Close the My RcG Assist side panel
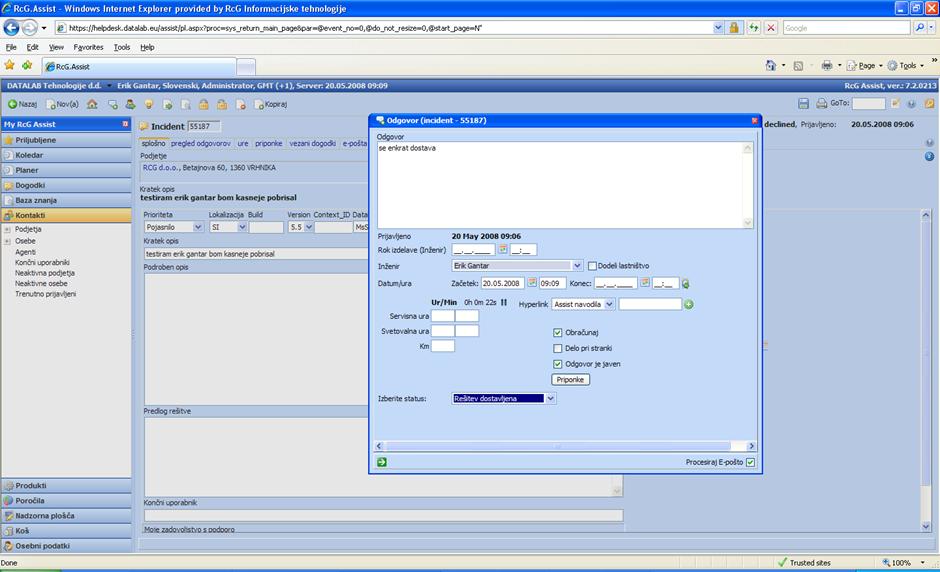Viewport: 940px width, 572px height. 125,124
